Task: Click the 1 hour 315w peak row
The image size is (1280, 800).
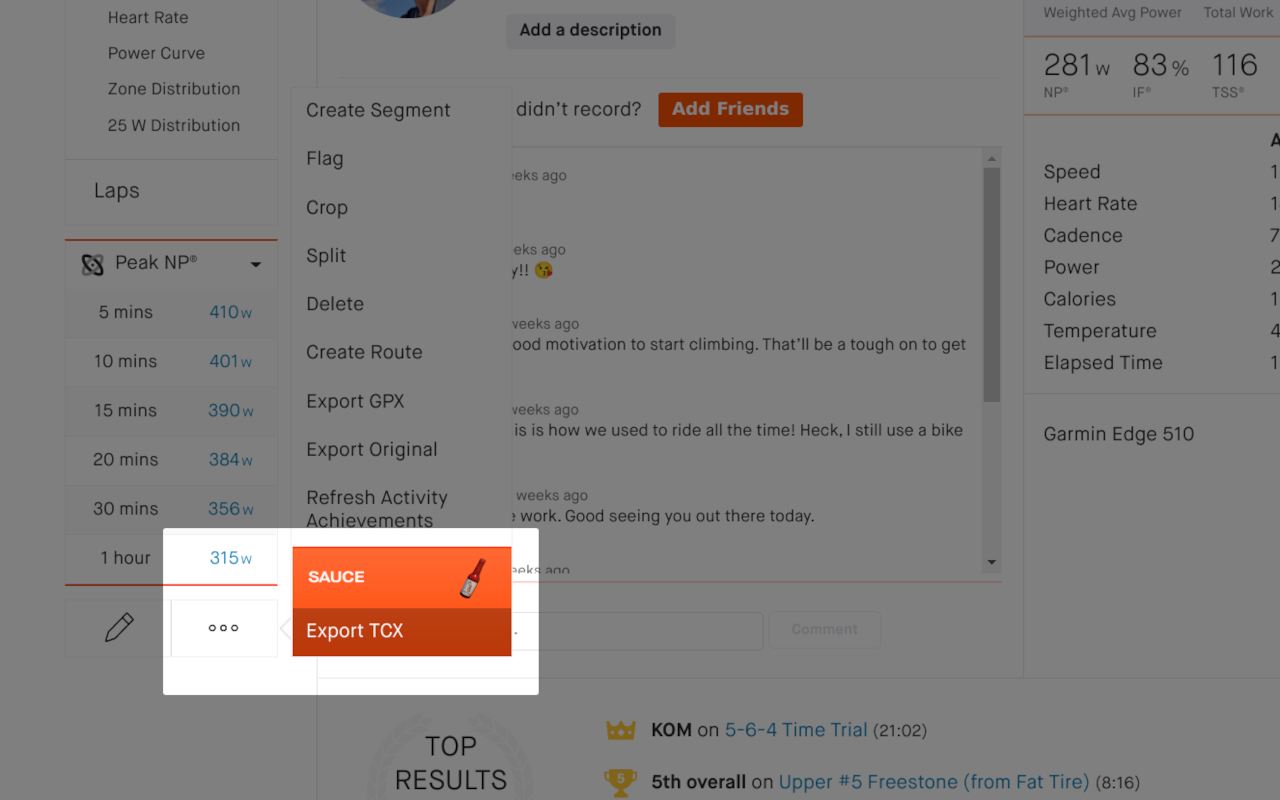Action: pos(171,558)
